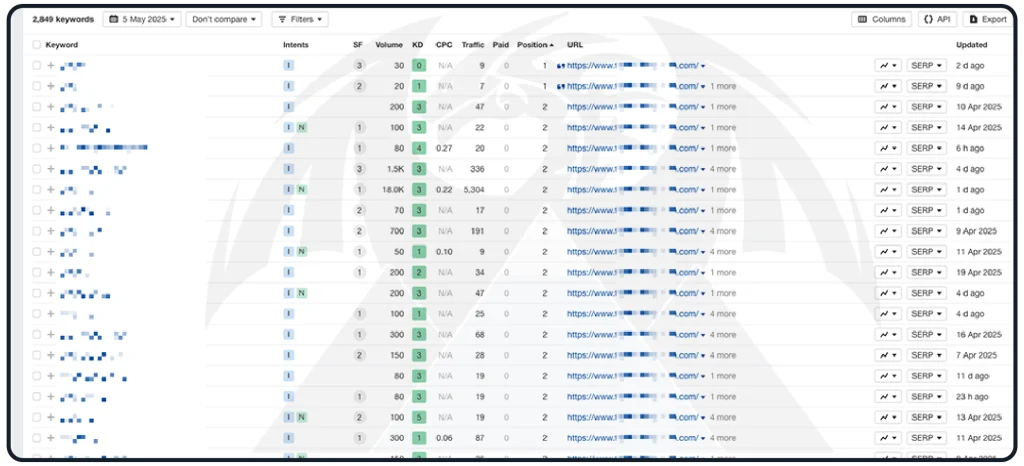The image size is (1024, 466).
Task: Toggle the select-all checkbox beside Keyword header
Action: coord(37,45)
